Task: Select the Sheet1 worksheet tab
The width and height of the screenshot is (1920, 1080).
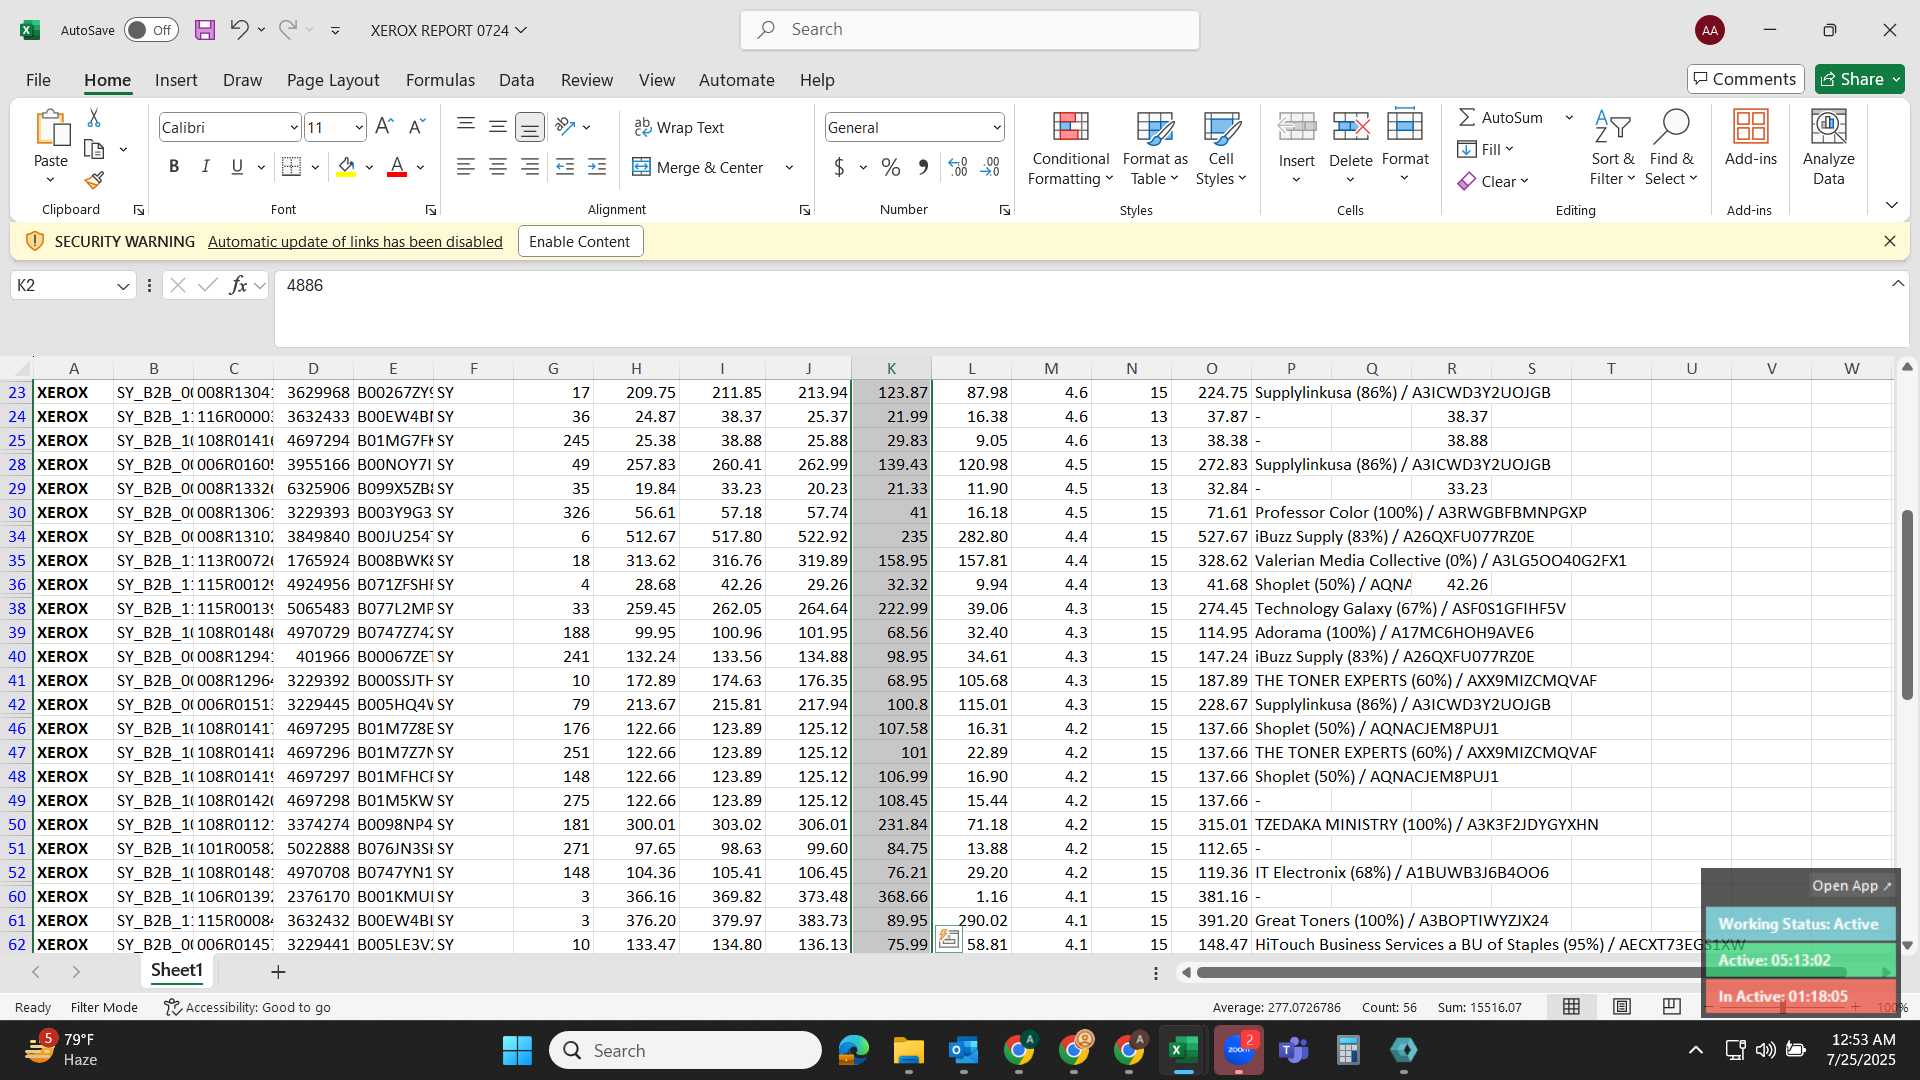Action: pos(177,970)
